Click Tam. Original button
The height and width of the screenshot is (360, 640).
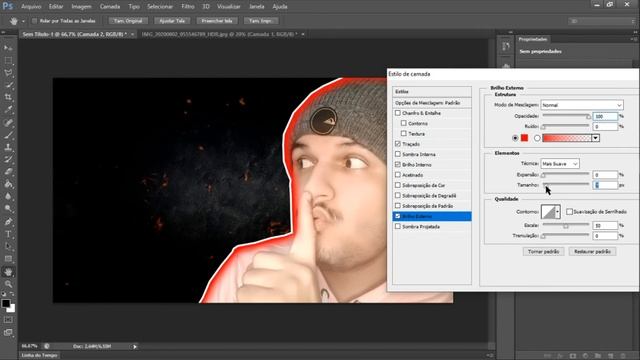(128, 21)
